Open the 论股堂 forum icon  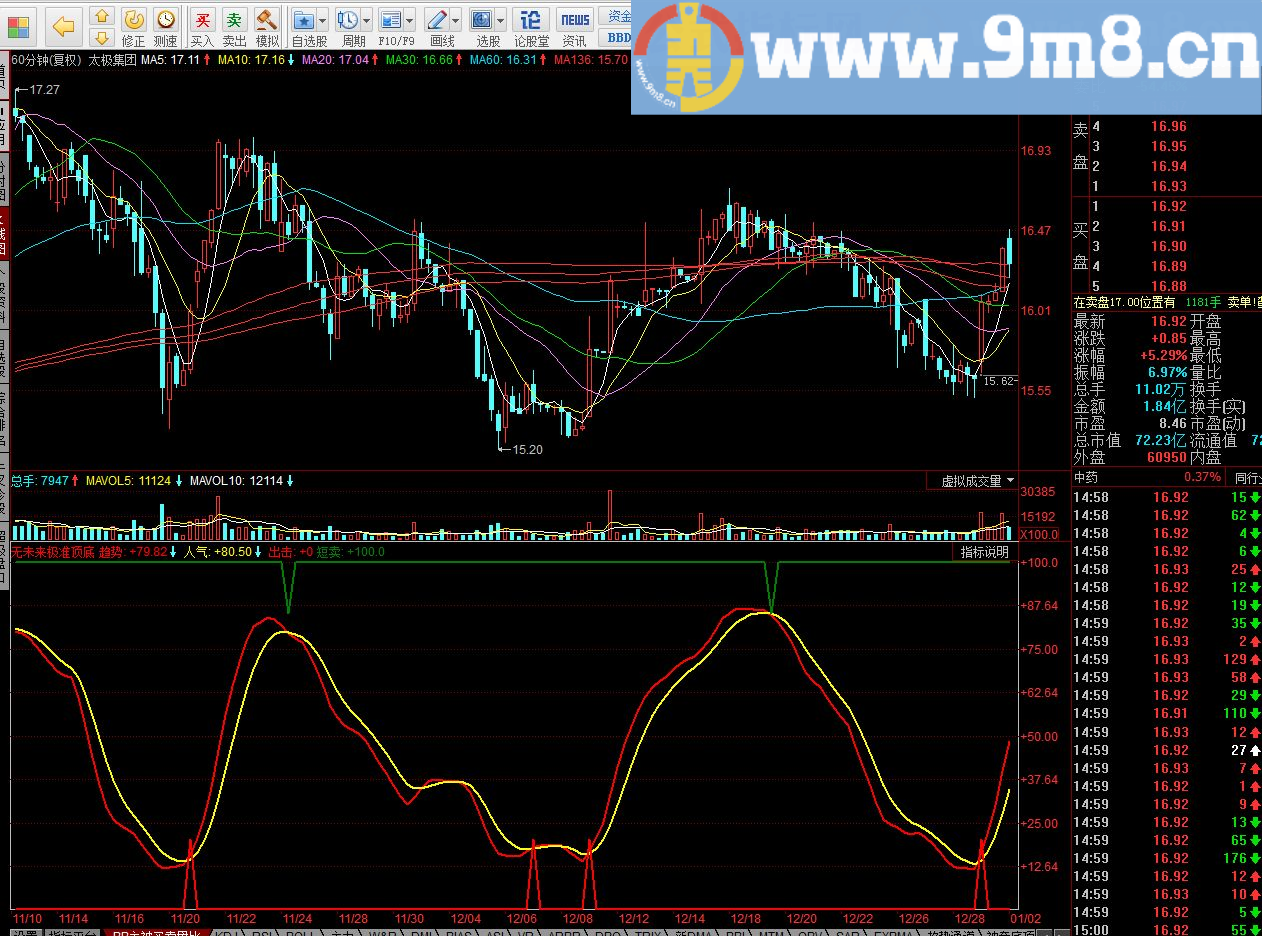click(x=531, y=19)
